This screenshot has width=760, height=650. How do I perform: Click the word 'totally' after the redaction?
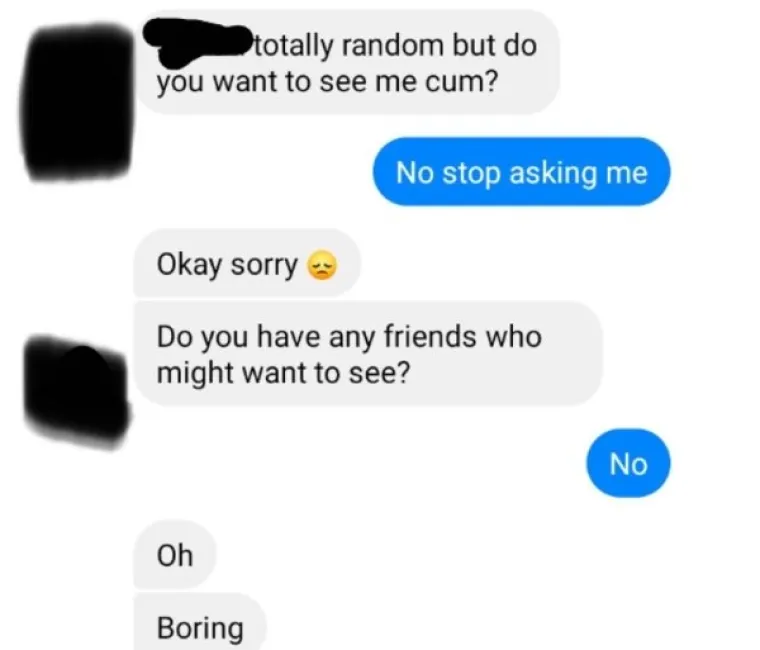(x=294, y=46)
